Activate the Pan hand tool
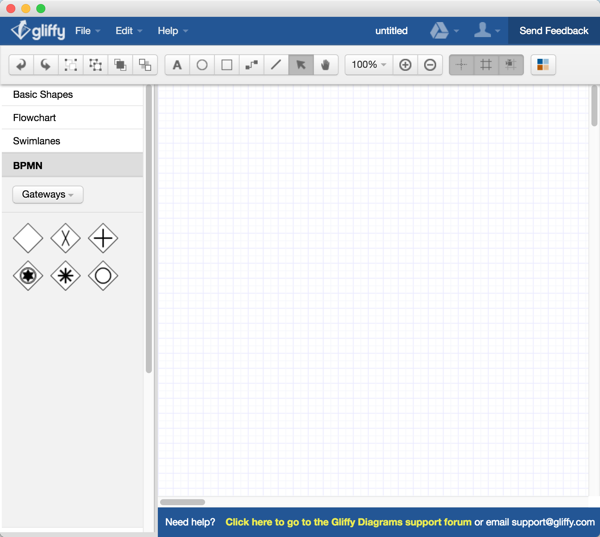Screen dimensions: 600x537 point(325,65)
